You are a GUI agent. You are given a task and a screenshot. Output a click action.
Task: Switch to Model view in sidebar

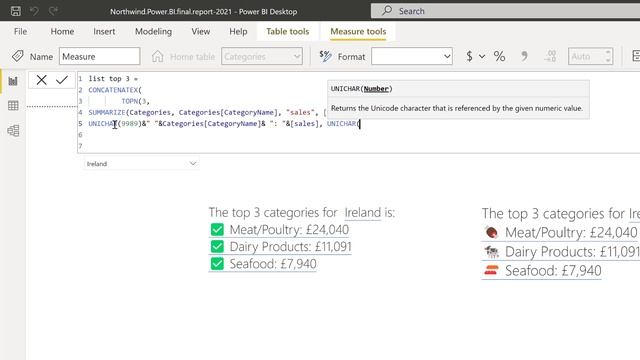[13, 131]
